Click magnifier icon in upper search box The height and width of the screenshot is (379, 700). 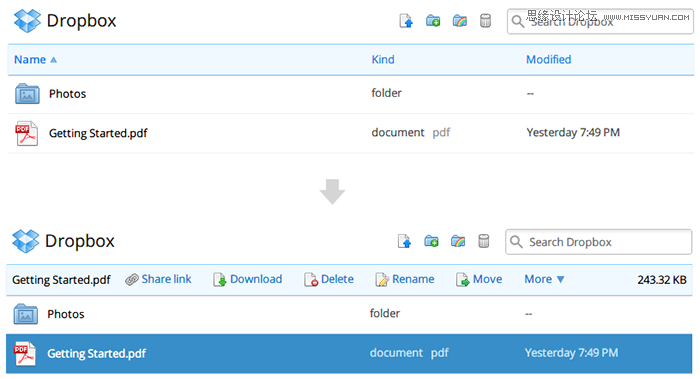point(517,21)
